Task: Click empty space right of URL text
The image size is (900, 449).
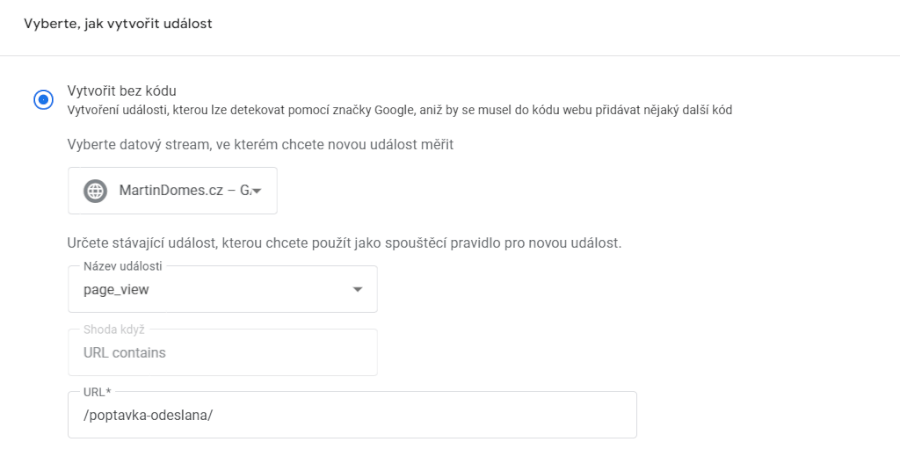Action: click(x=425, y=415)
